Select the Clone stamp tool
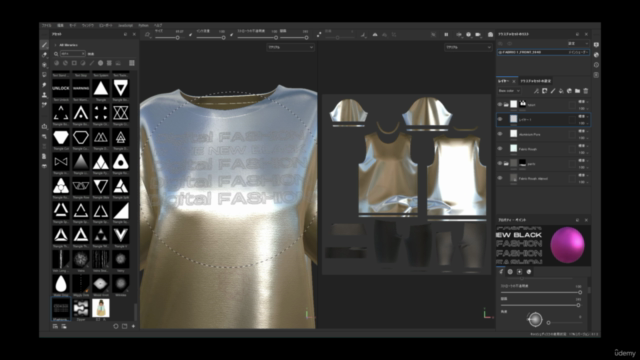 (44, 95)
